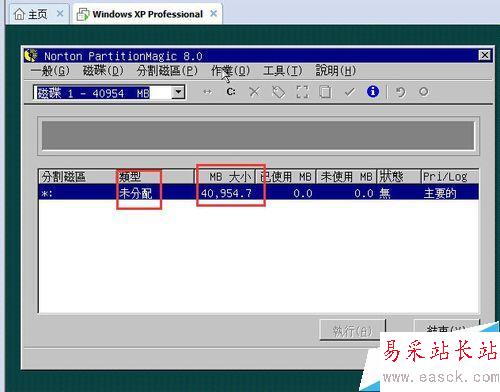This screenshot has width=500, height=392.
Task: Click the resize/move partition arrow icon
Action: 207,92
